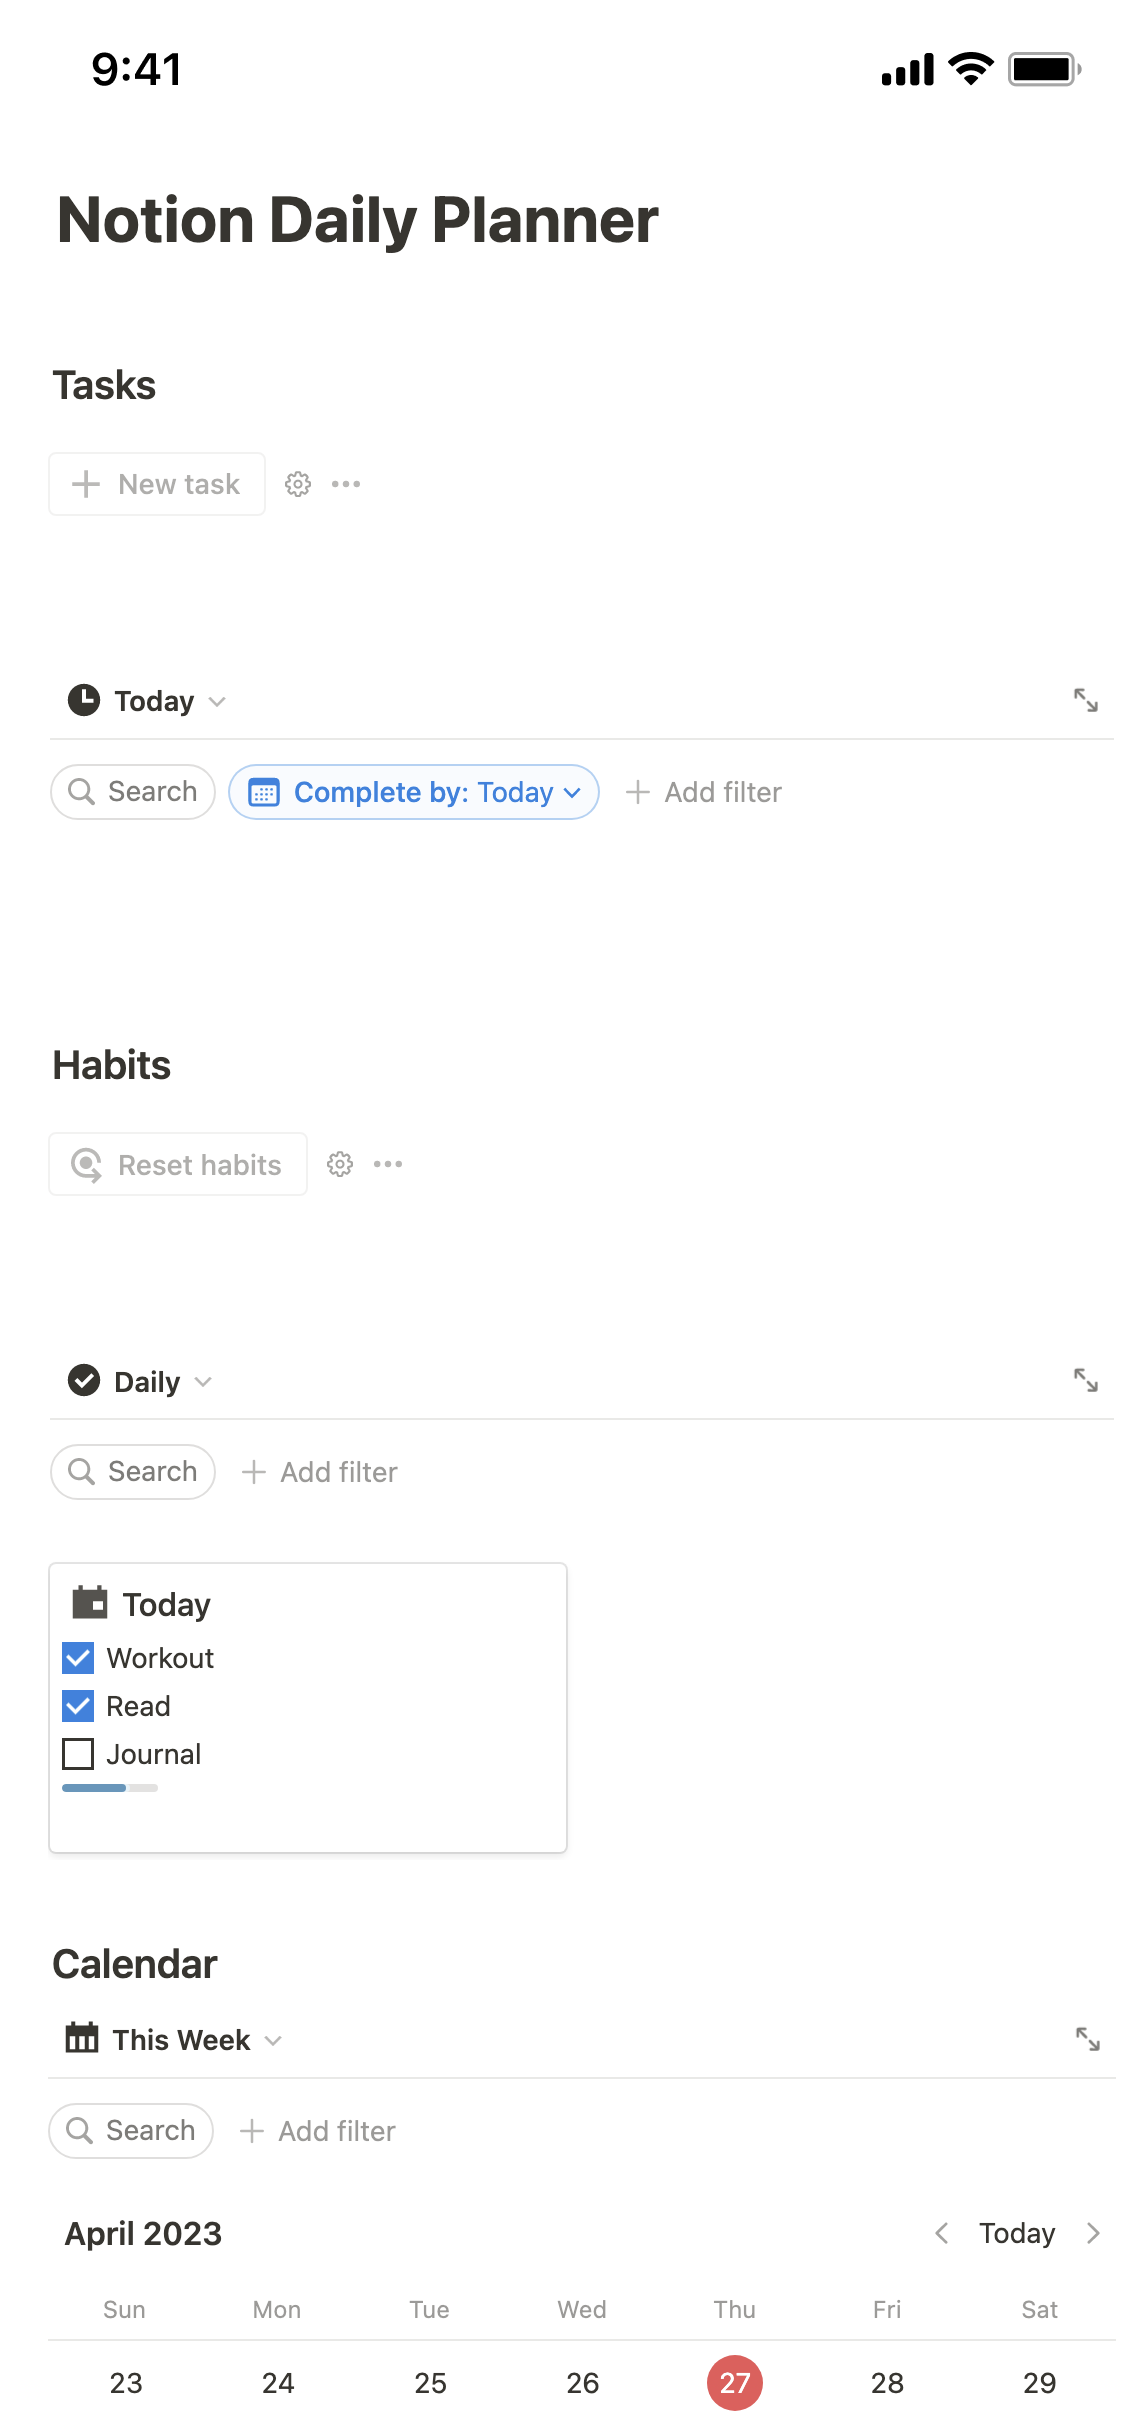Image resolution: width=1125 pixels, height=2436 pixels.
Task: Click the New task button
Action: (x=157, y=484)
